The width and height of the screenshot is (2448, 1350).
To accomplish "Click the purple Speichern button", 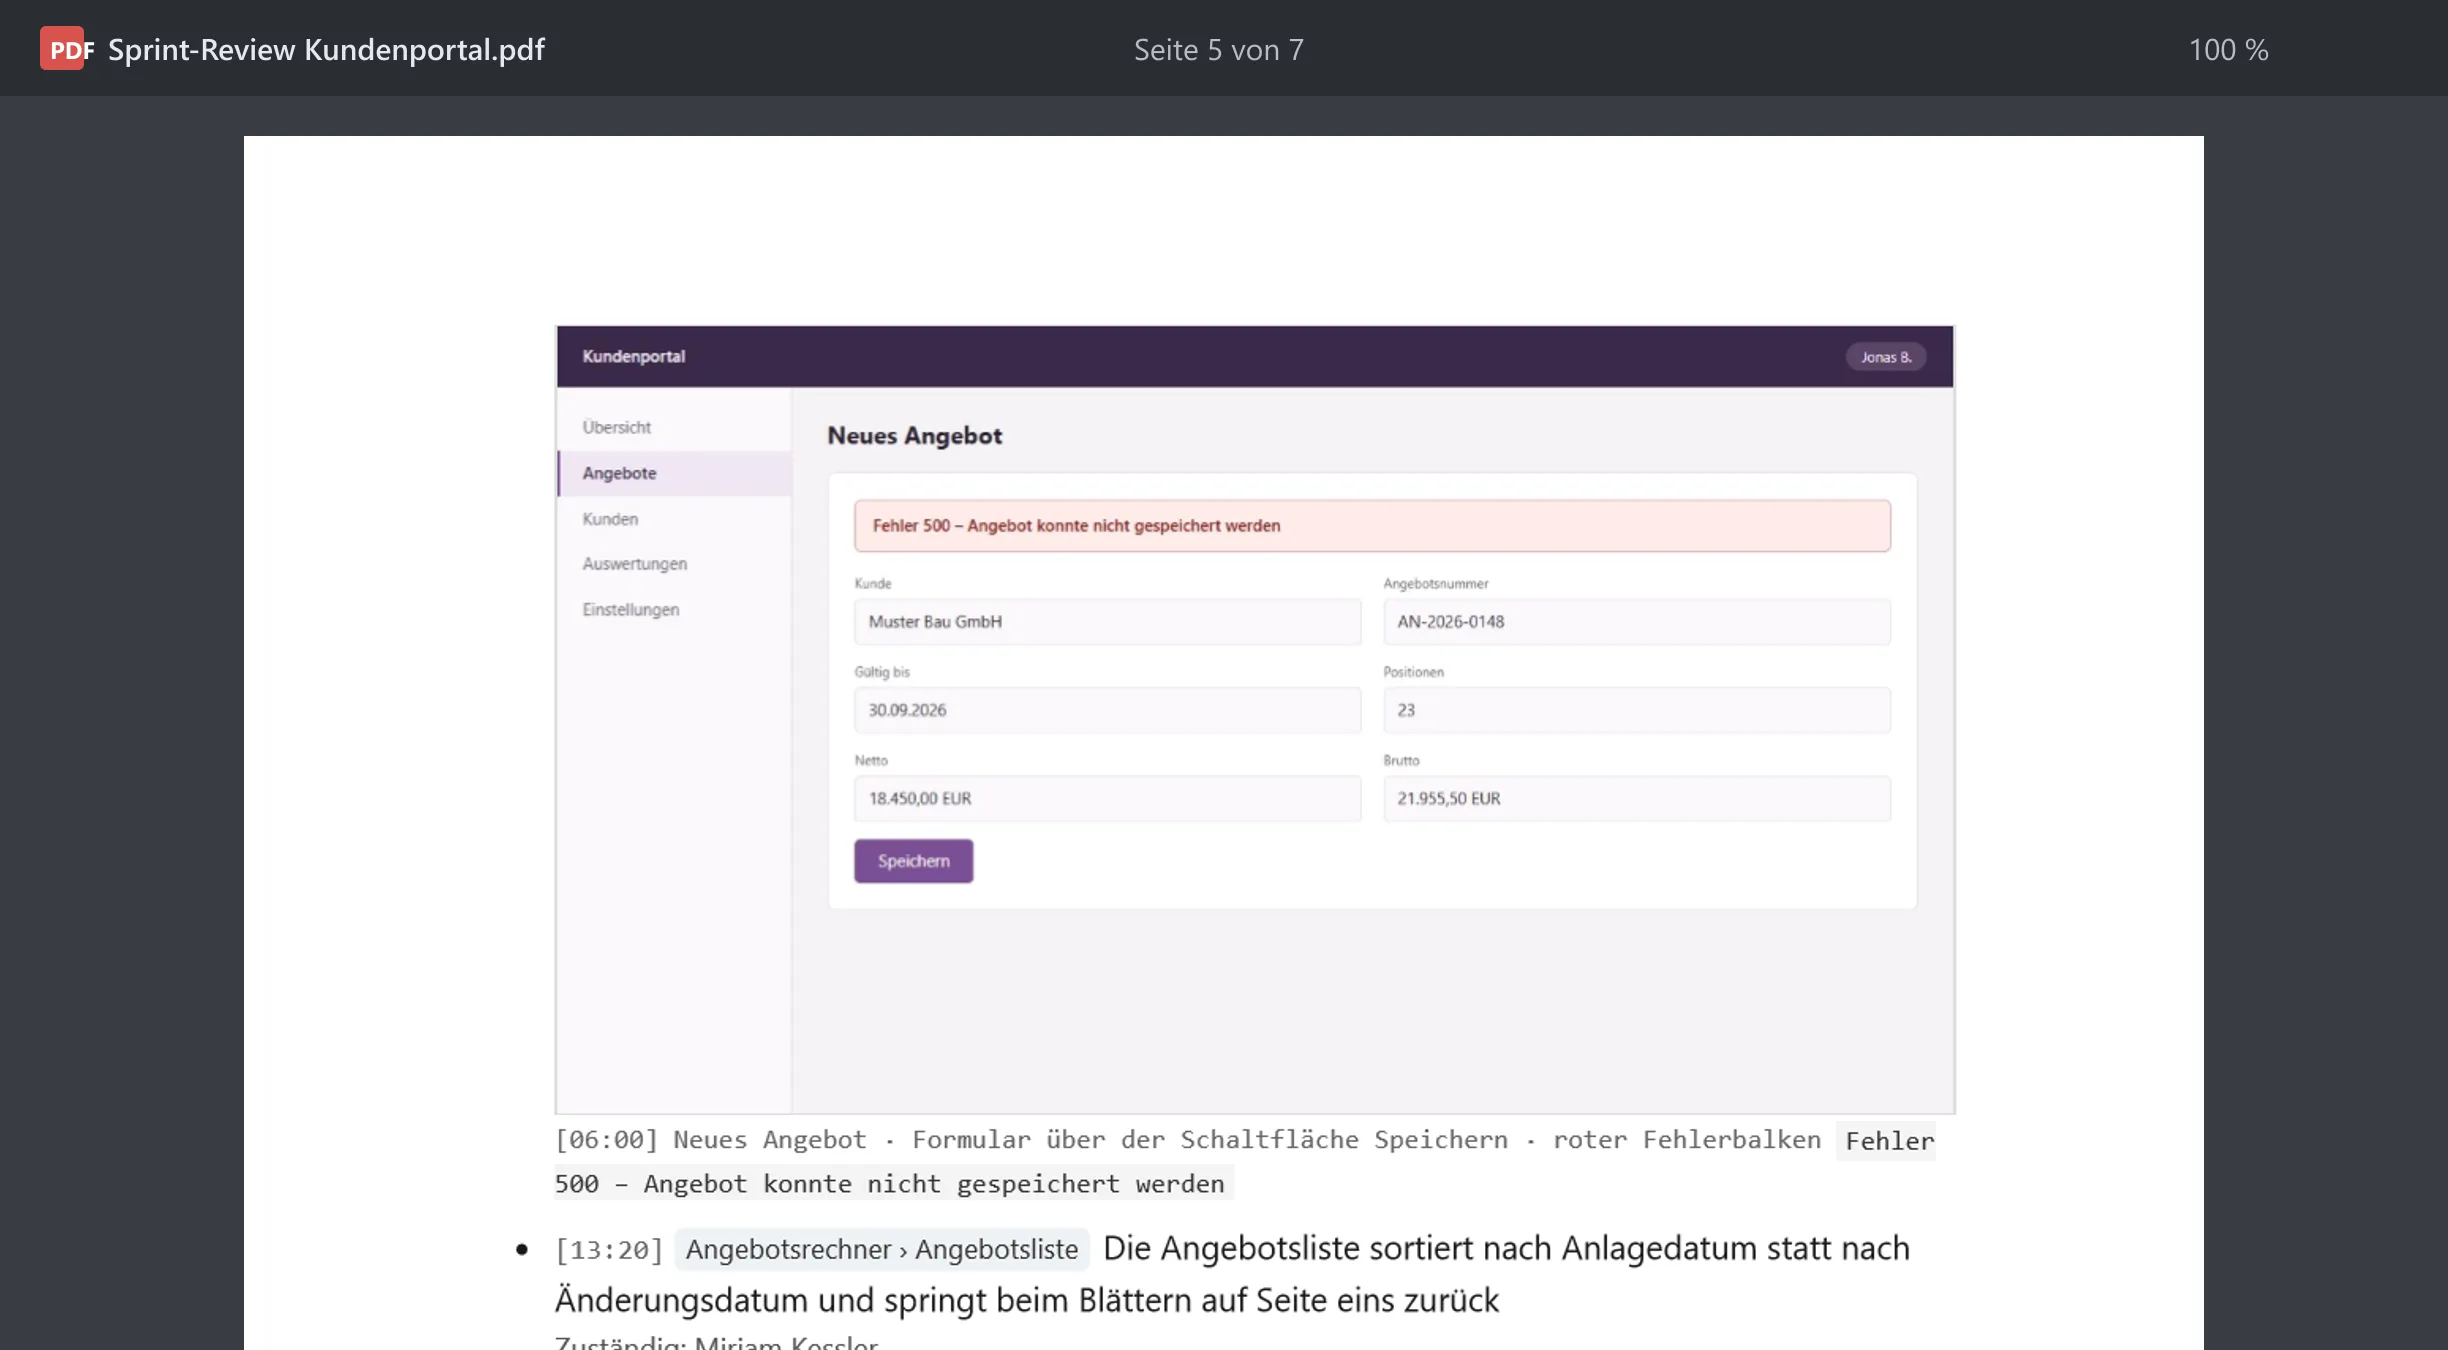I will tap(913, 861).
